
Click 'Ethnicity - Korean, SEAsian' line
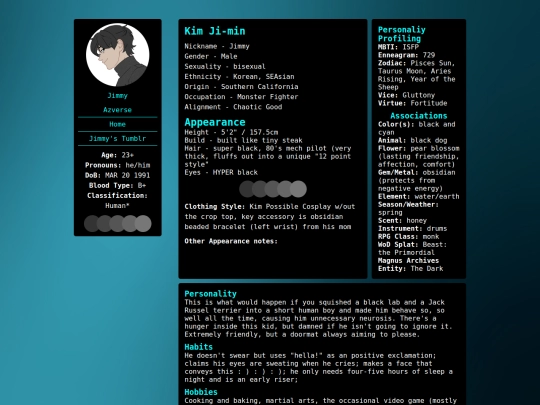point(239,76)
